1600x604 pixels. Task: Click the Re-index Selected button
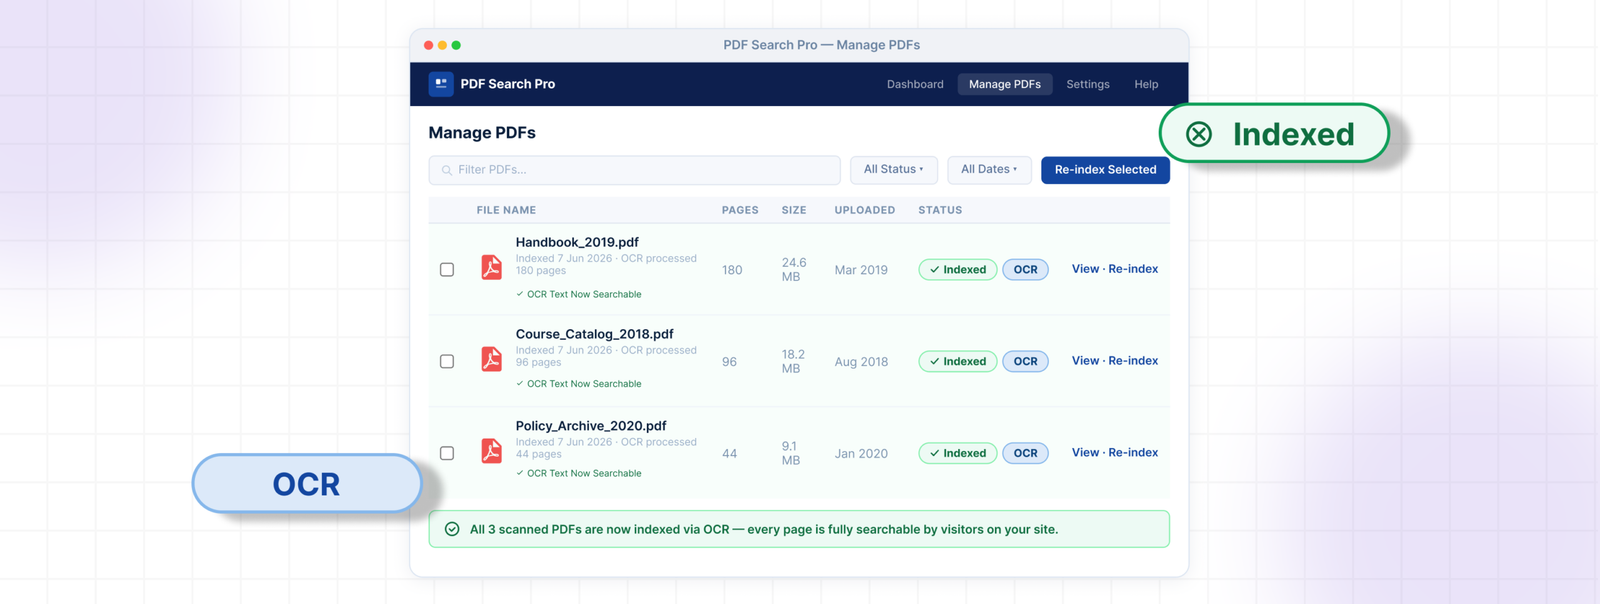[1105, 170]
